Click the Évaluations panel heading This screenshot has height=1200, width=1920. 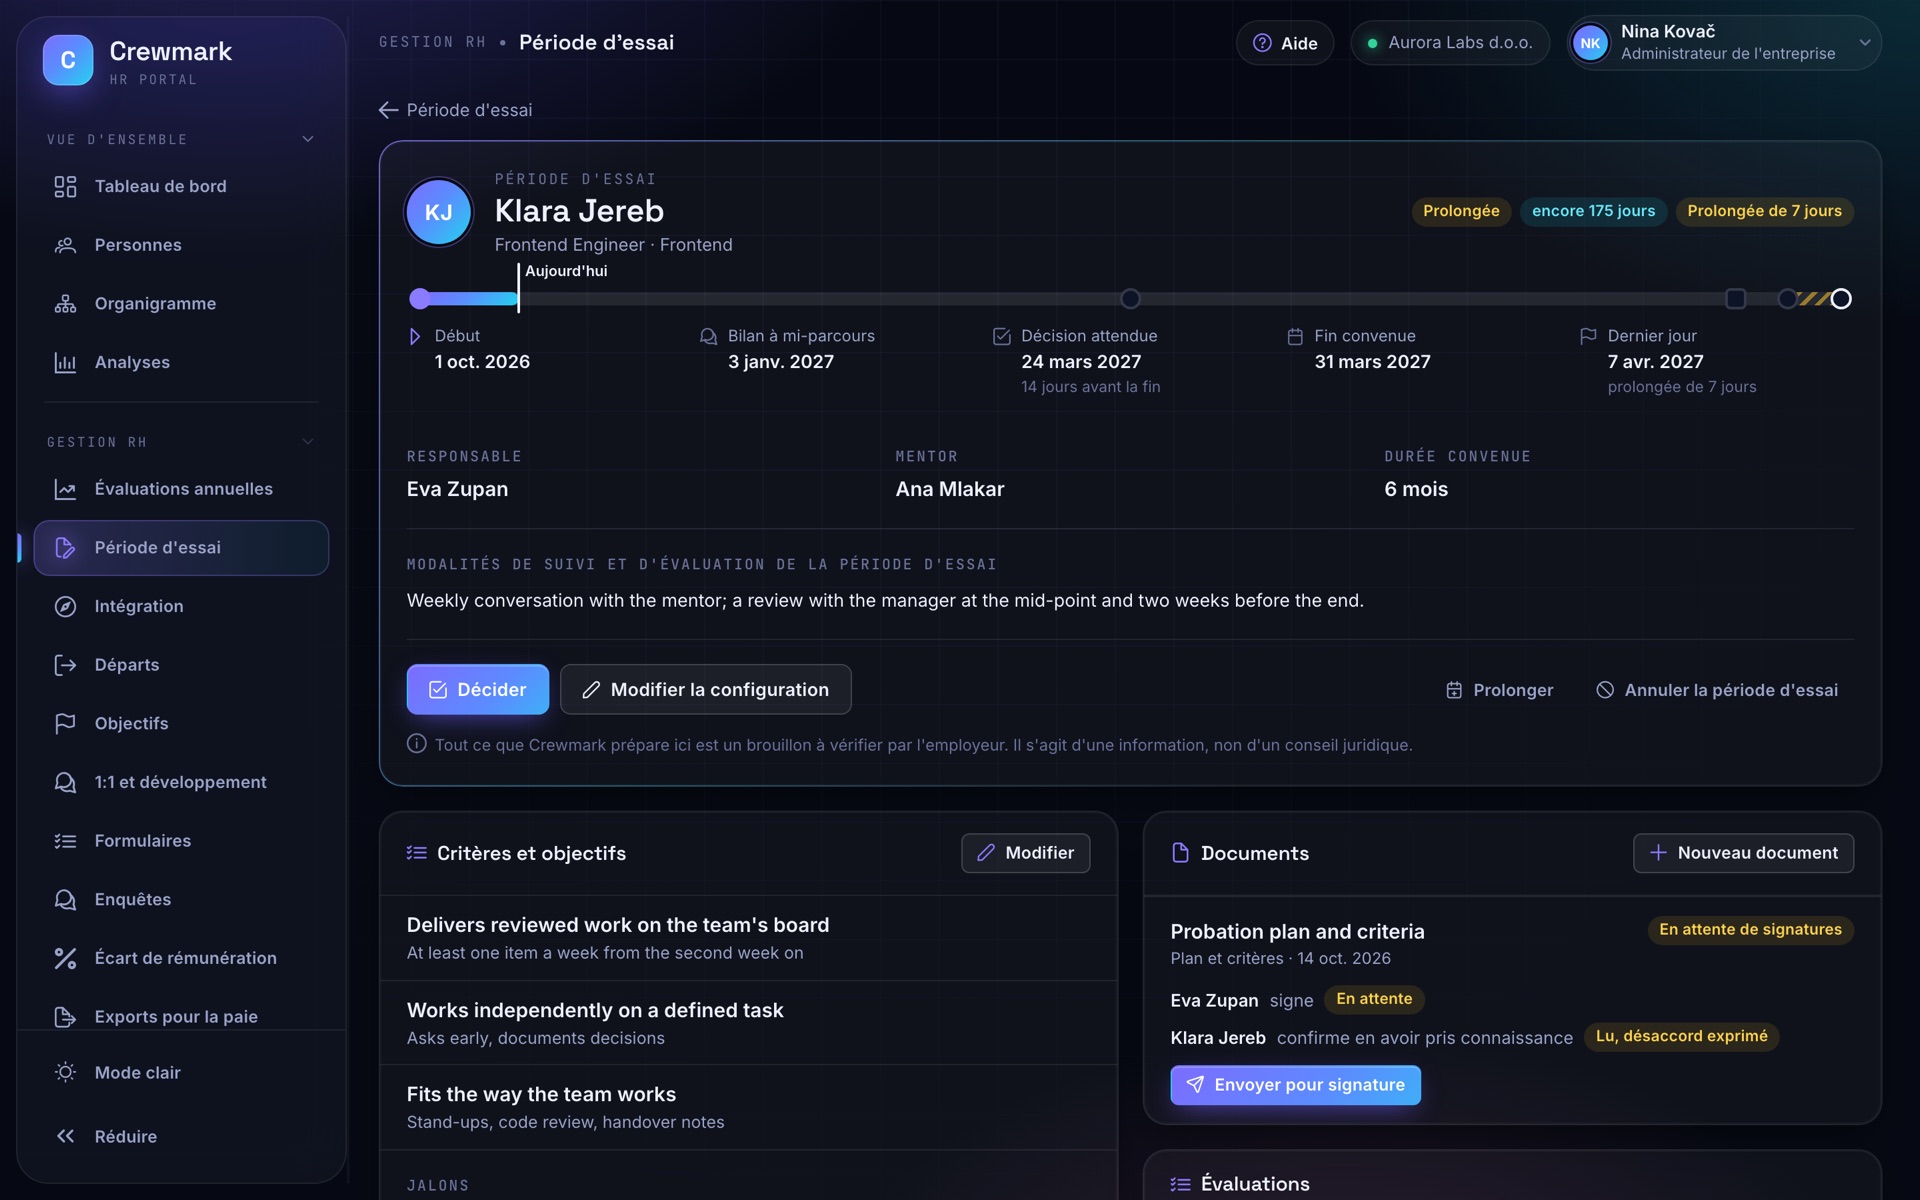point(1255,1184)
